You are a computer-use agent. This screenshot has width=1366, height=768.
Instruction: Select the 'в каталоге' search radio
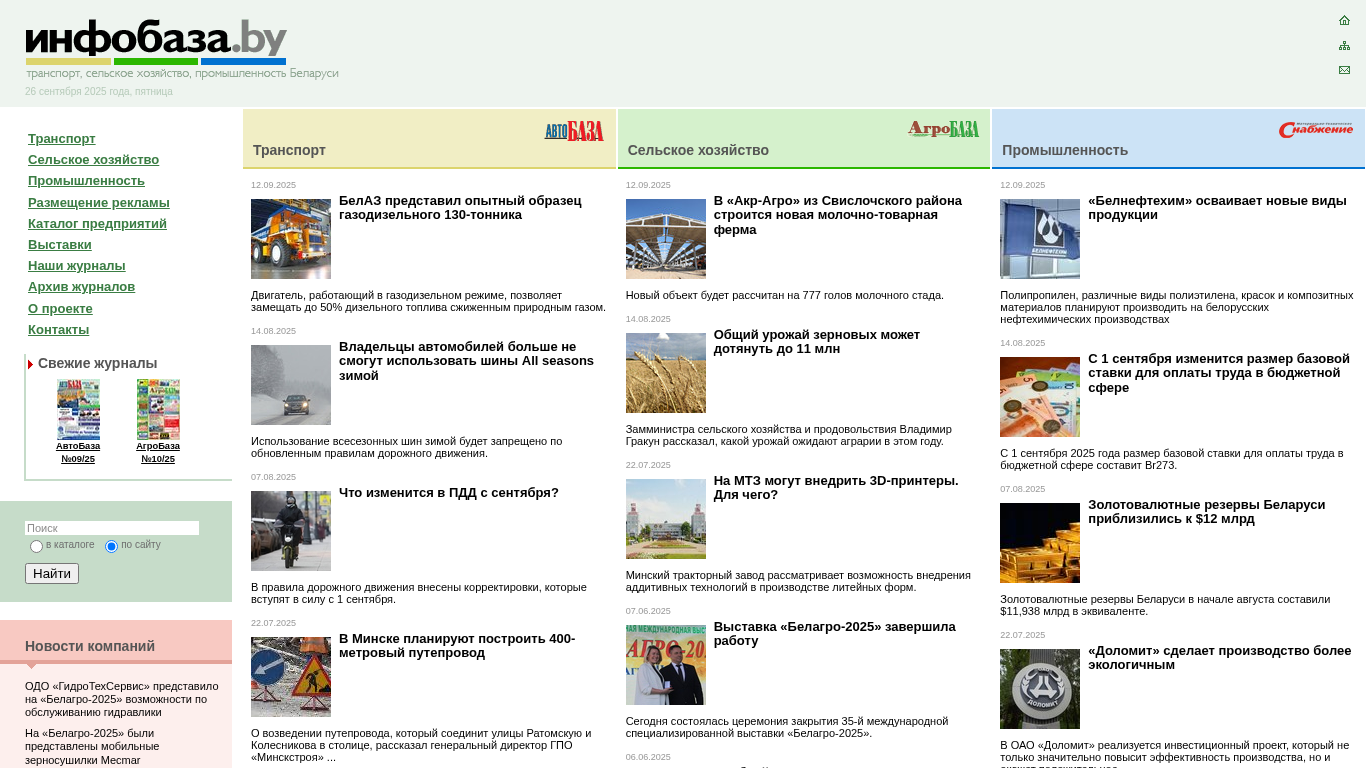[37, 546]
